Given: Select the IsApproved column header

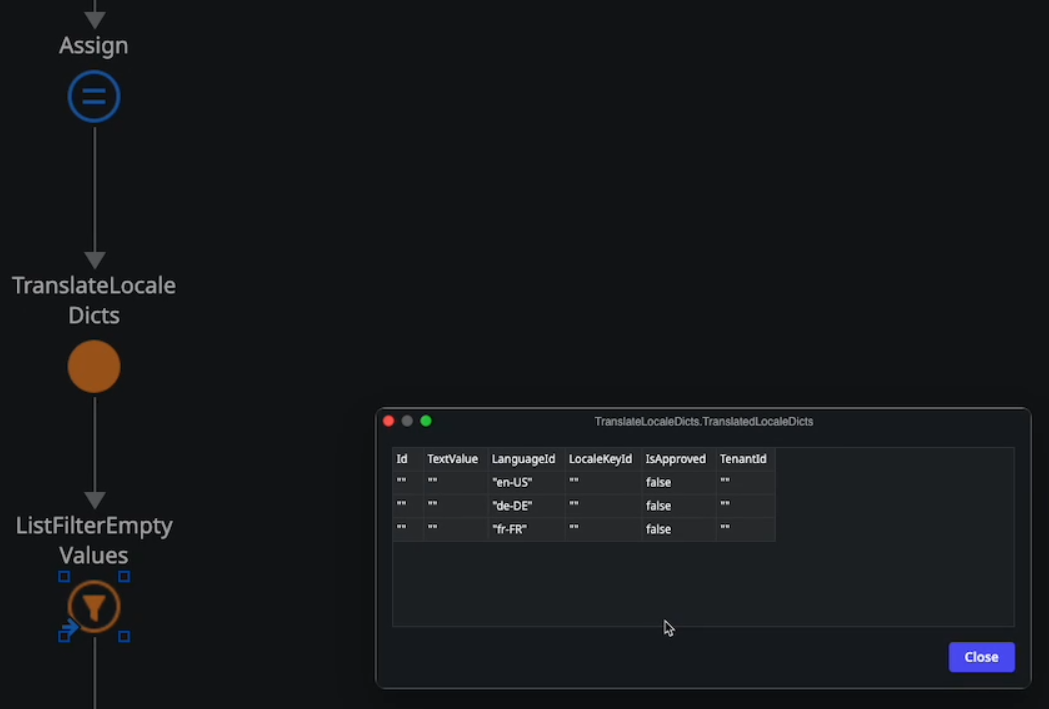Looking at the screenshot, I should pos(676,459).
